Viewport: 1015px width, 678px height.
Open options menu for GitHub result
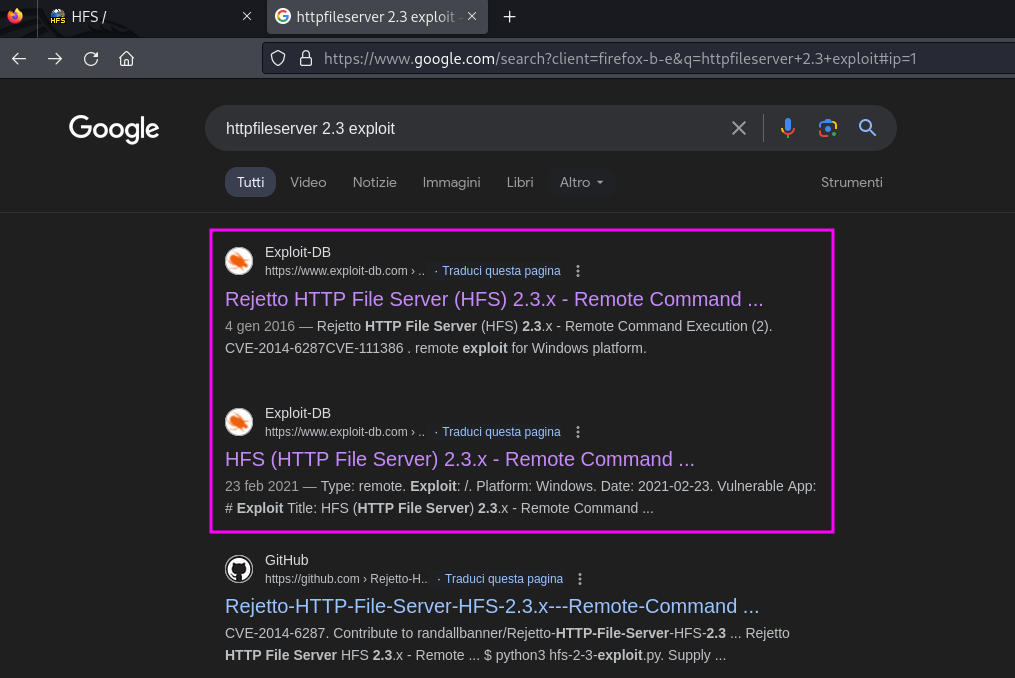point(580,579)
